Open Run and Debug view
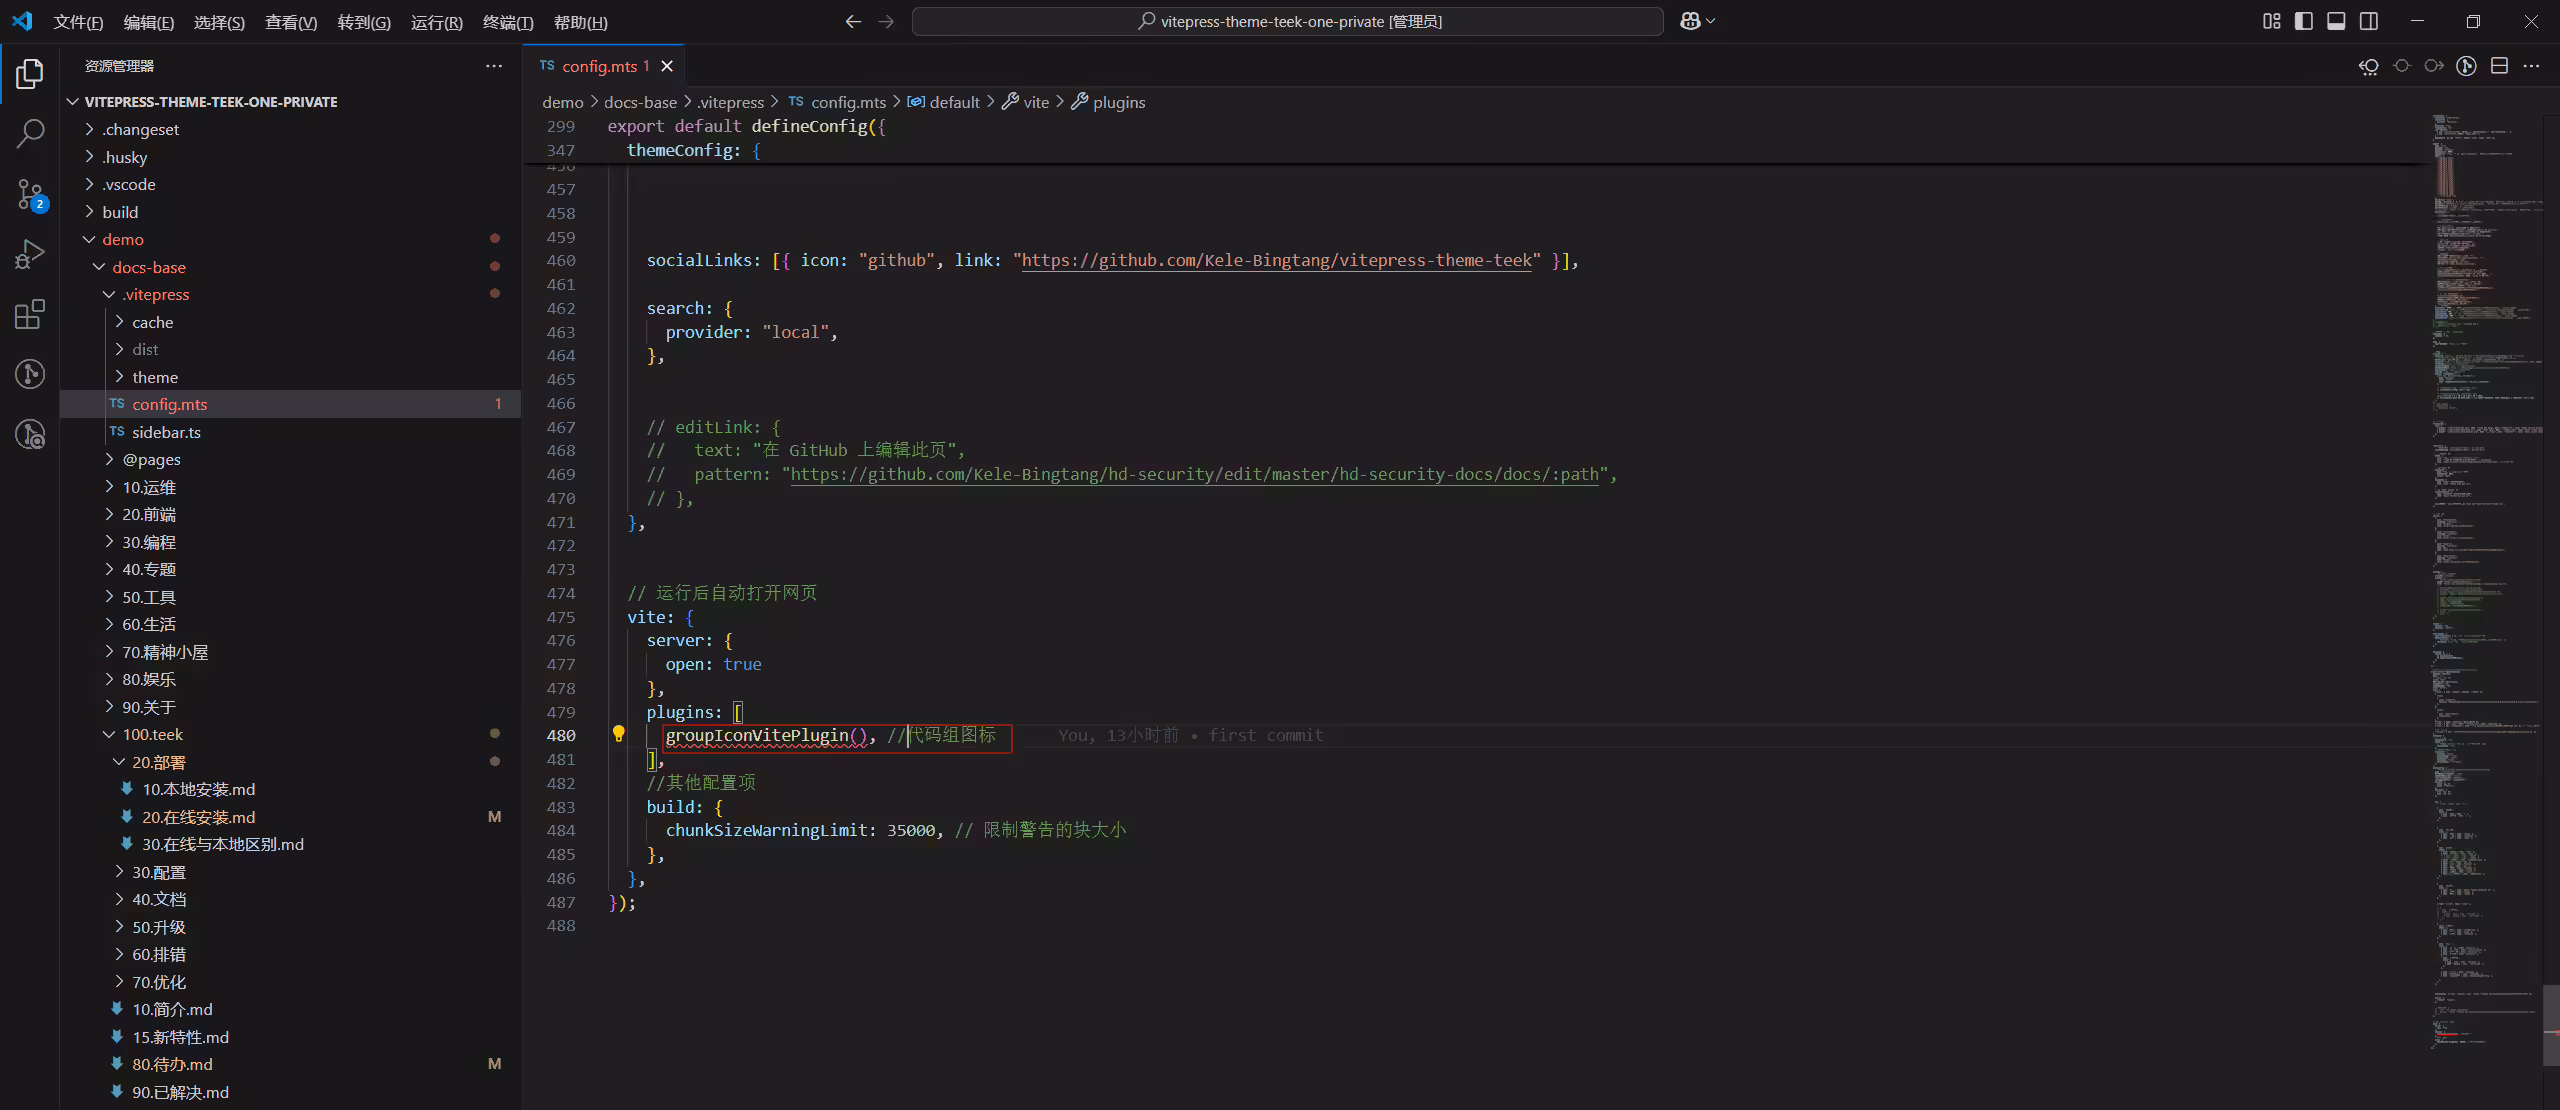 point(30,254)
